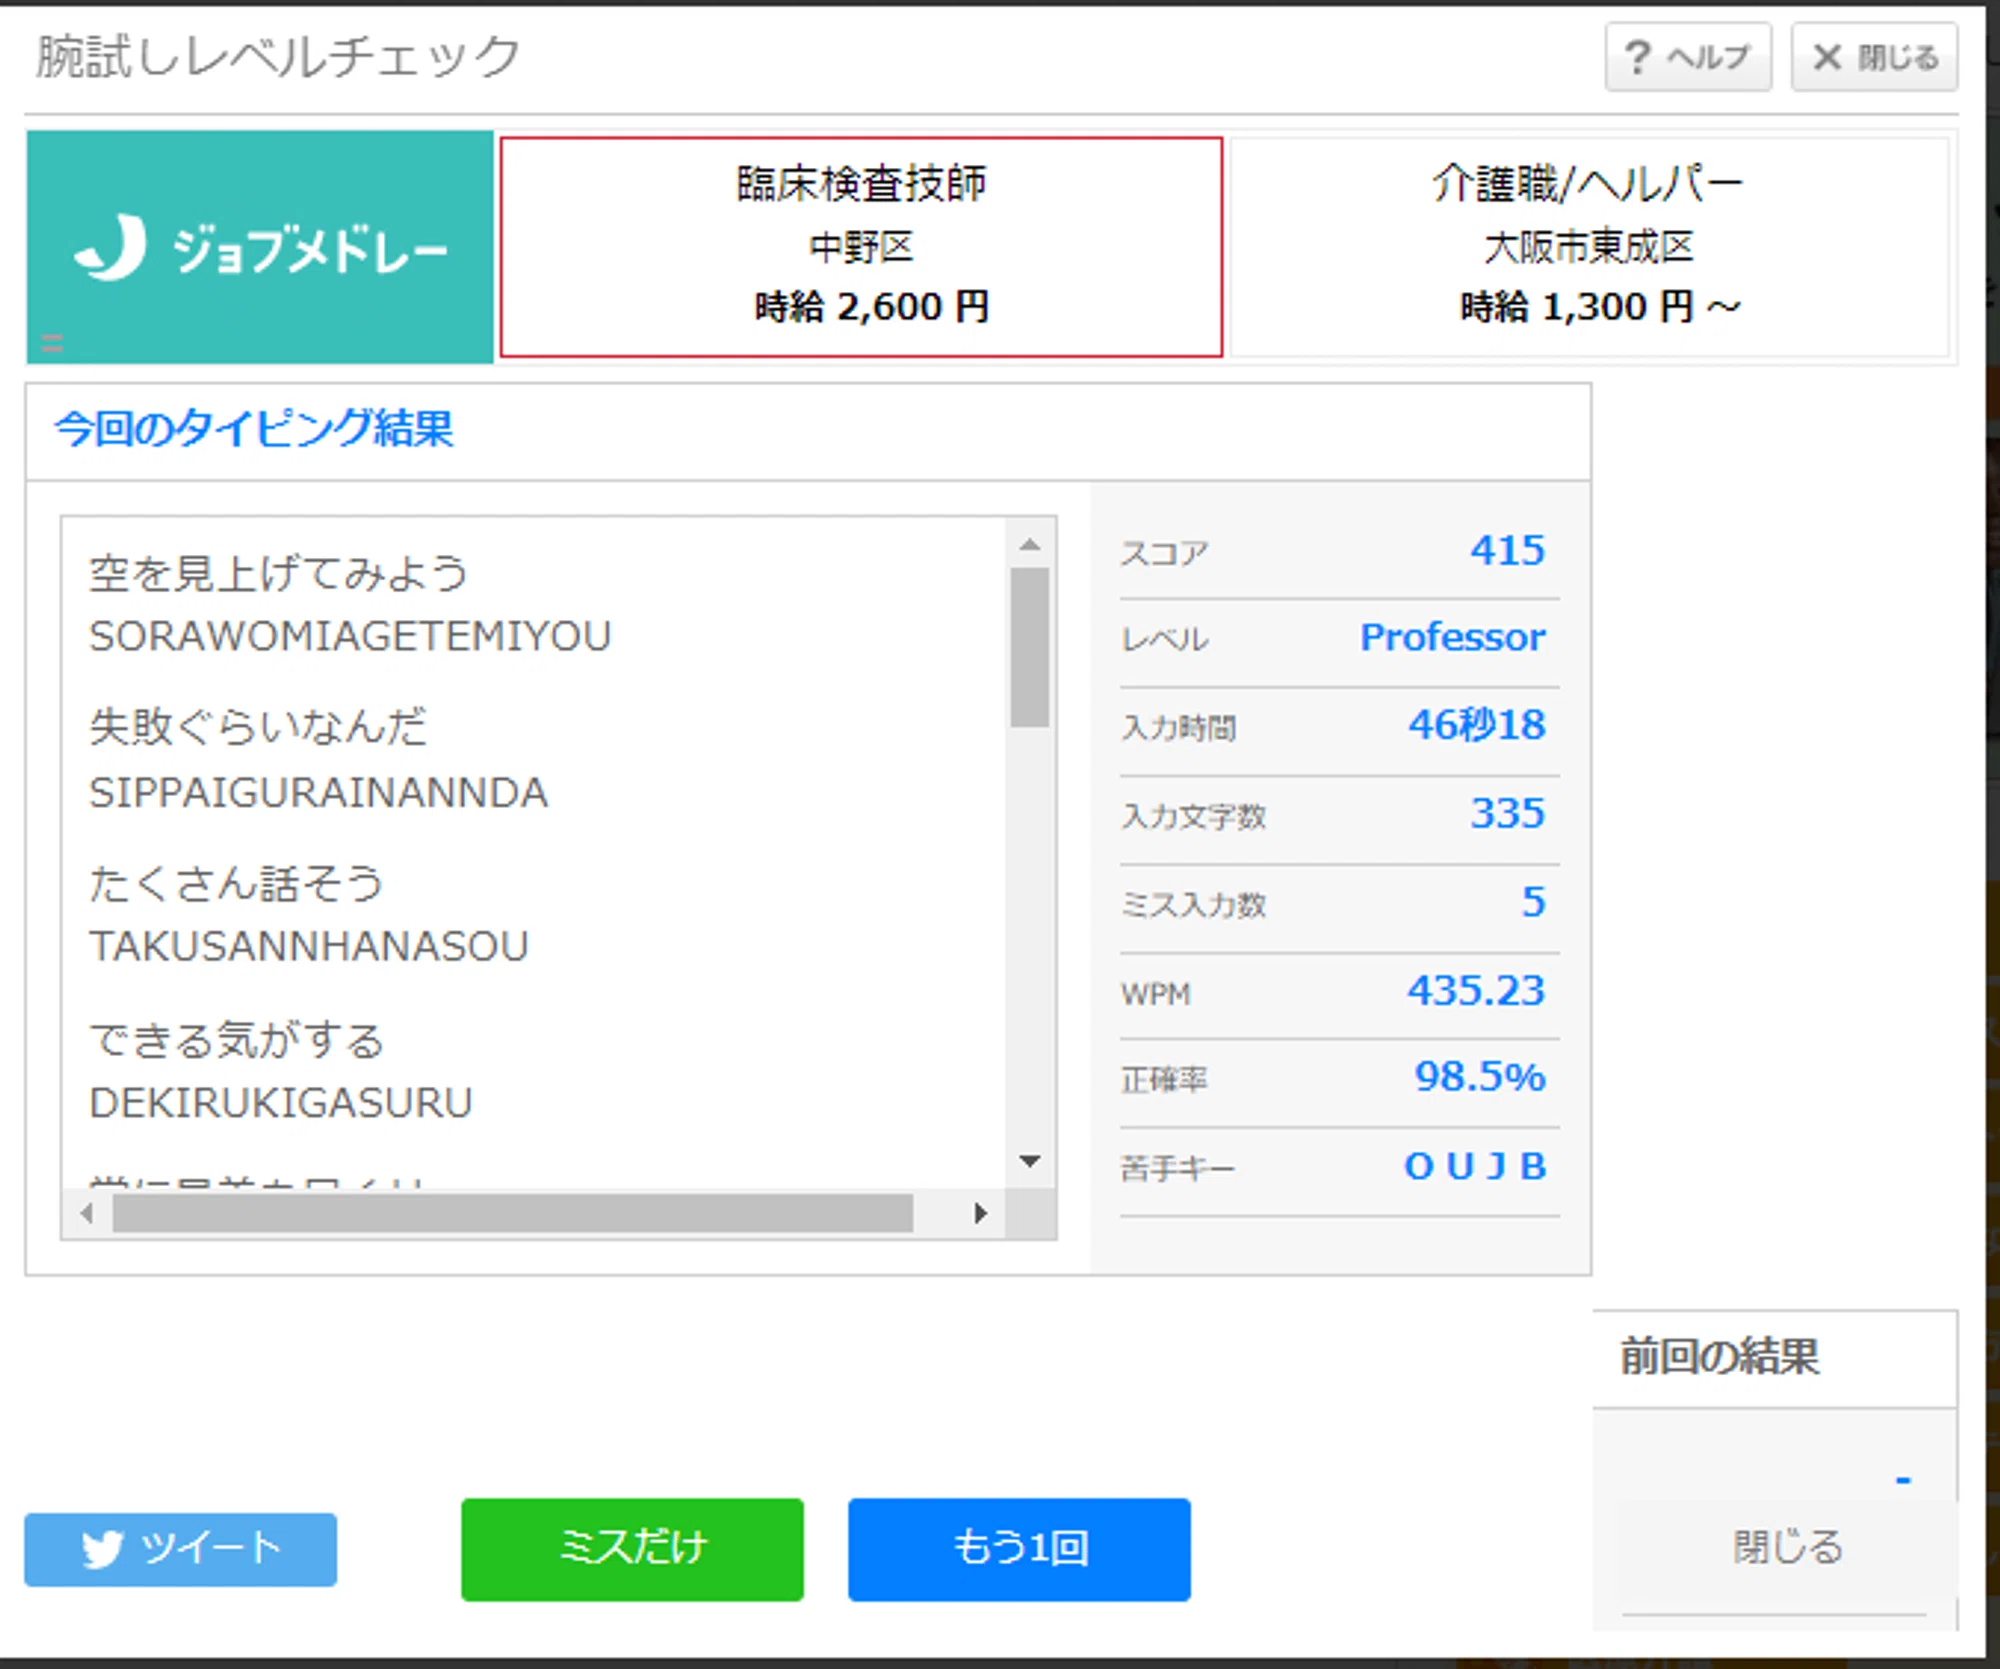Click the score value 415
Viewport: 2000px width, 1669px height.
1507,550
